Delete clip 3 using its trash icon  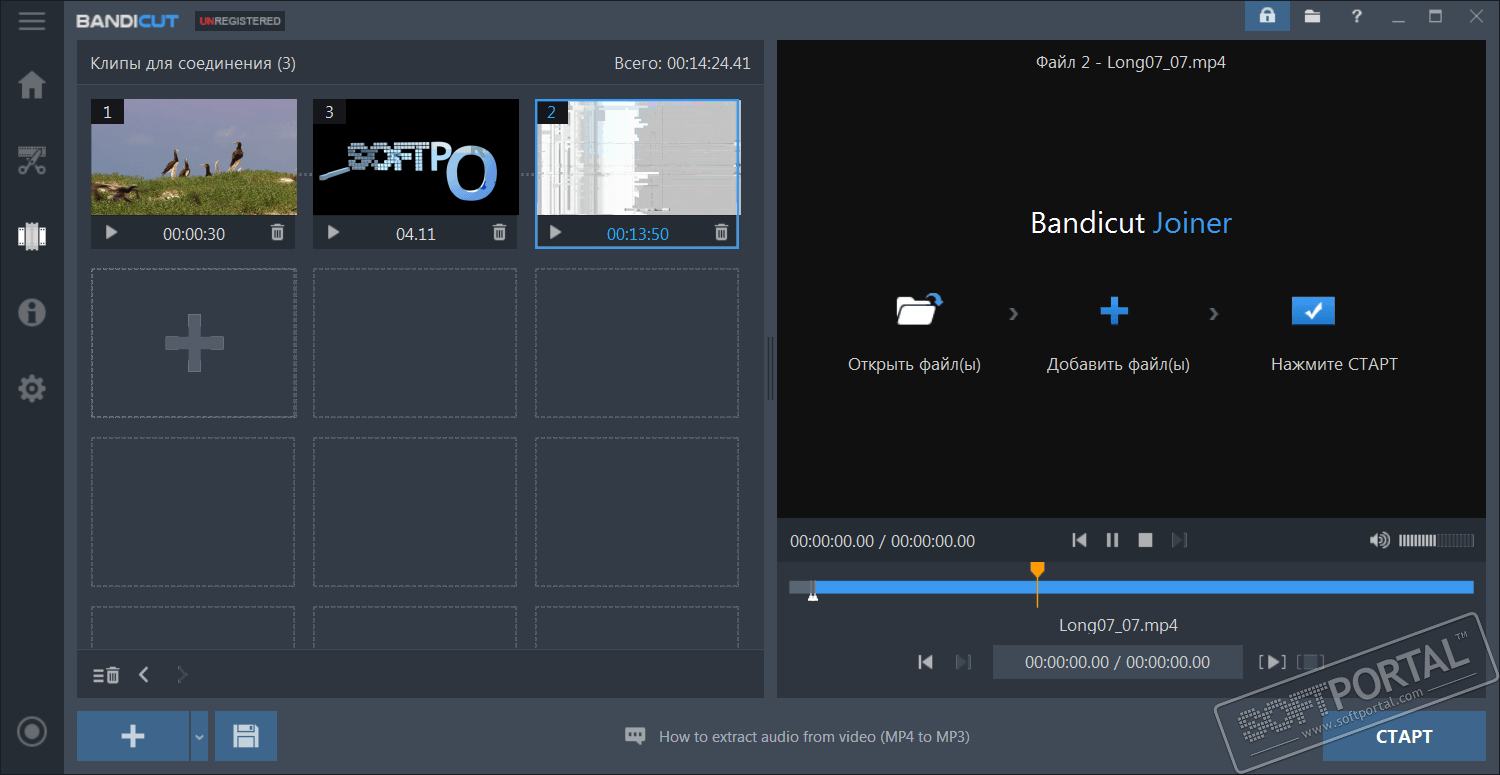pyautogui.click(x=499, y=233)
